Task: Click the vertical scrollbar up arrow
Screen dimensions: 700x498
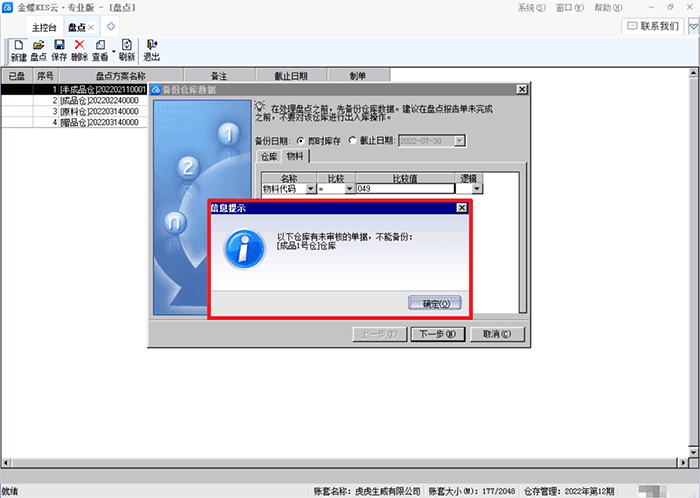Action: point(693,73)
